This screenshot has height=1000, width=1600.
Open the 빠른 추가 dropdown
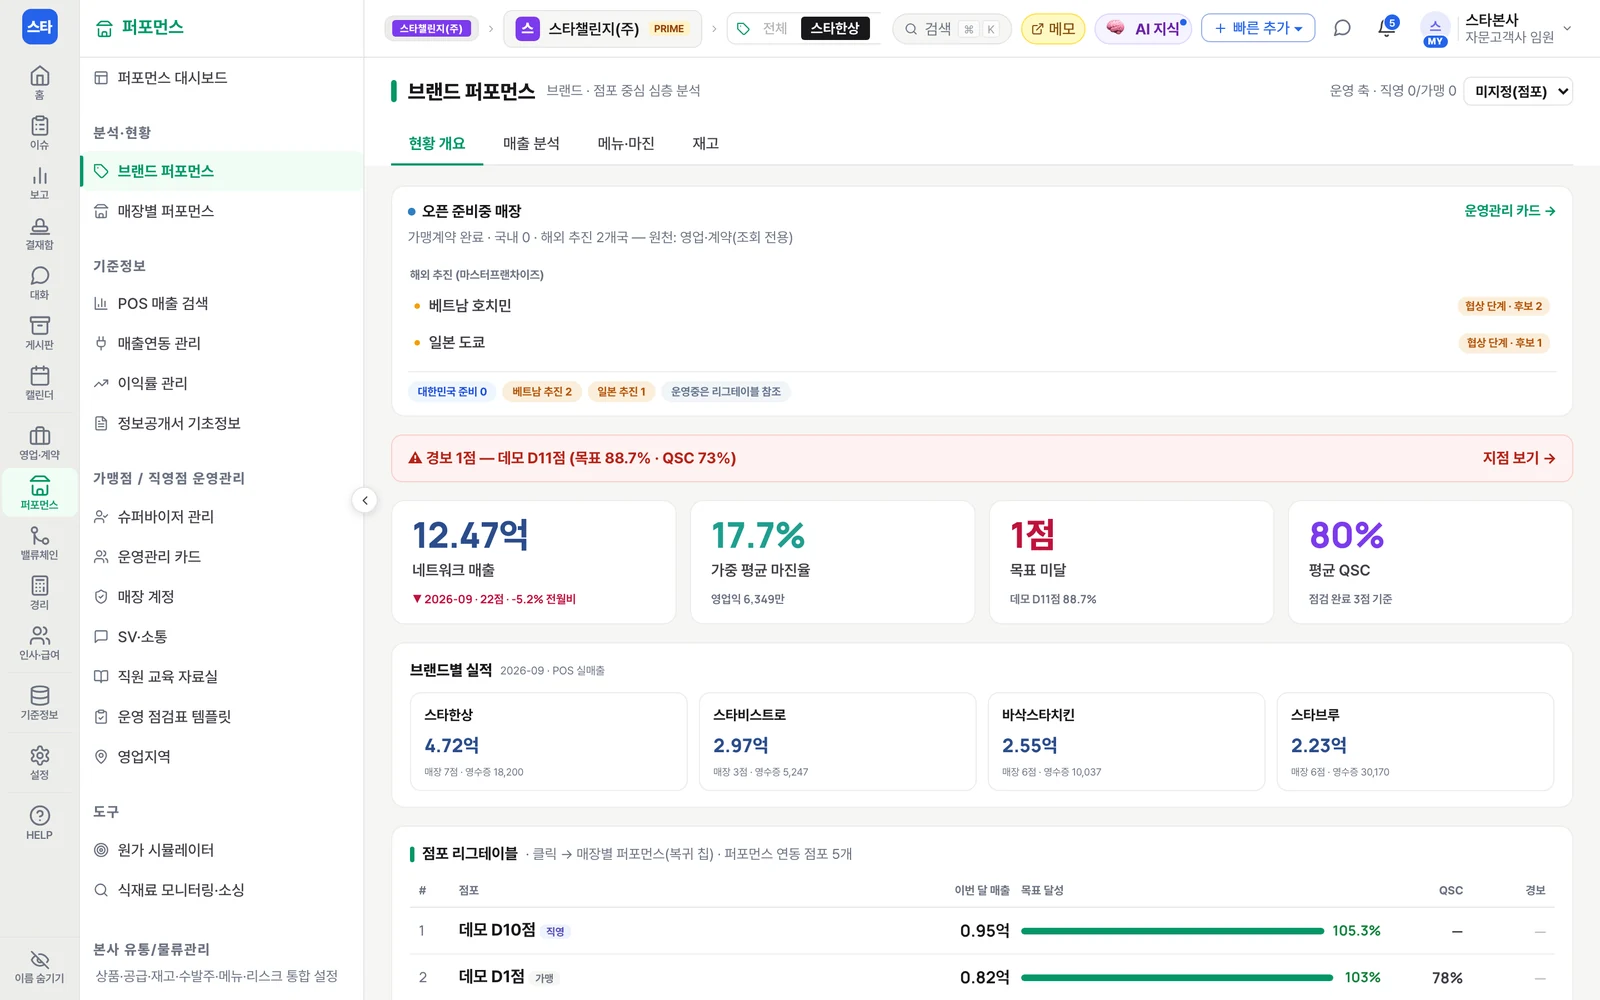click(x=1258, y=28)
